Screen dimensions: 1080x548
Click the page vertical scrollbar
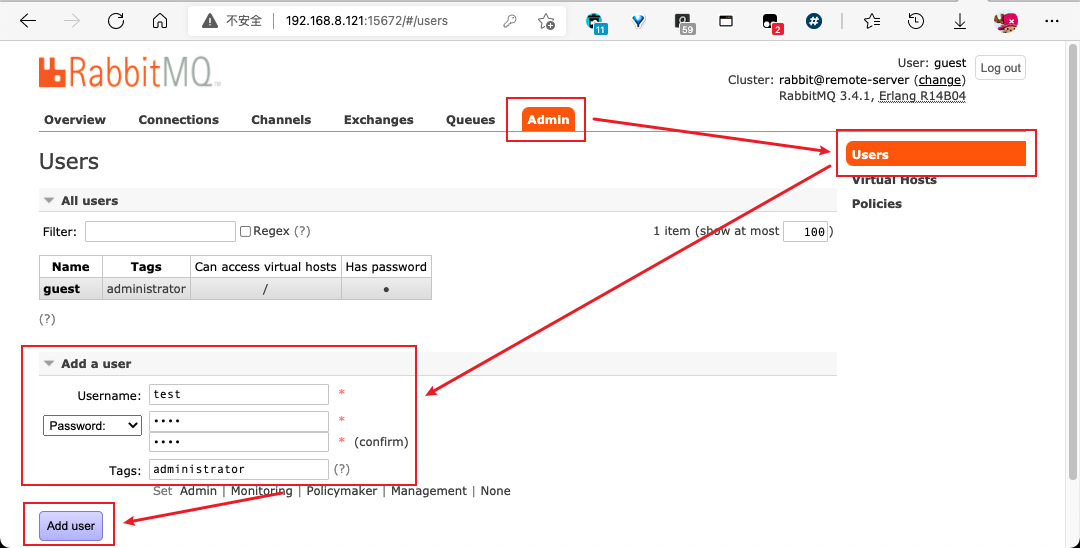click(x=1072, y=262)
